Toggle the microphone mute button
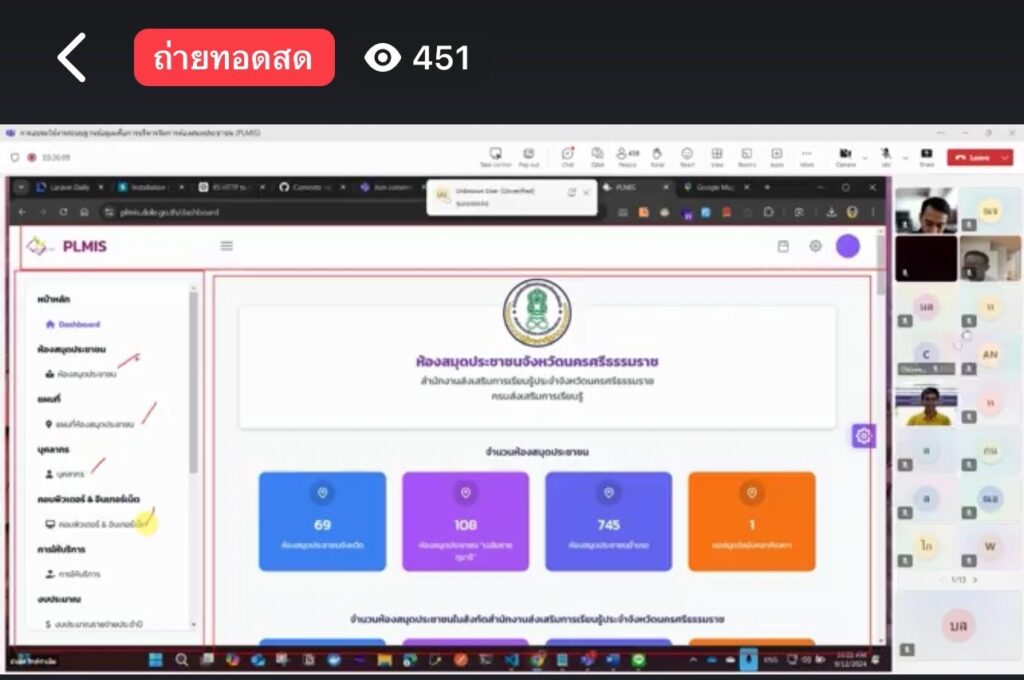This screenshot has width=1024, height=680. [x=885, y=156]
